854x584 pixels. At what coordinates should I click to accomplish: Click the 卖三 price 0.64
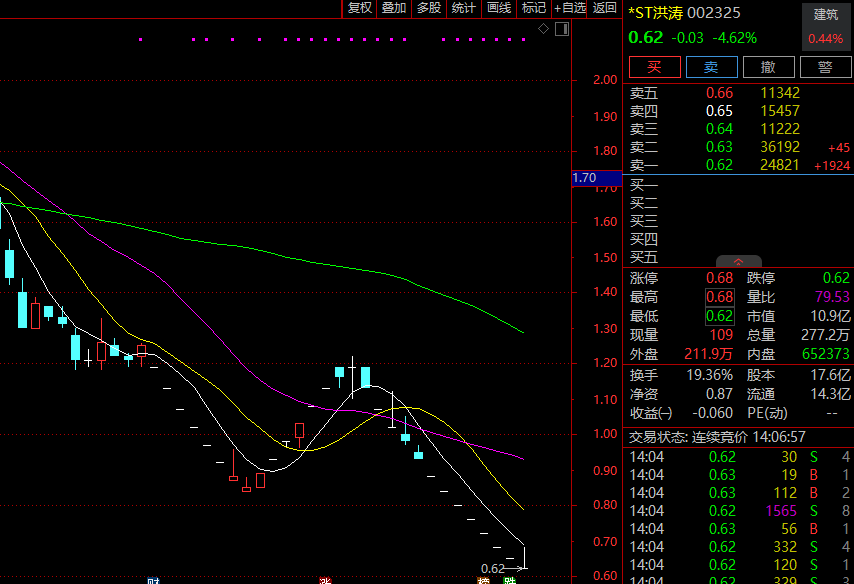(719, 129)
